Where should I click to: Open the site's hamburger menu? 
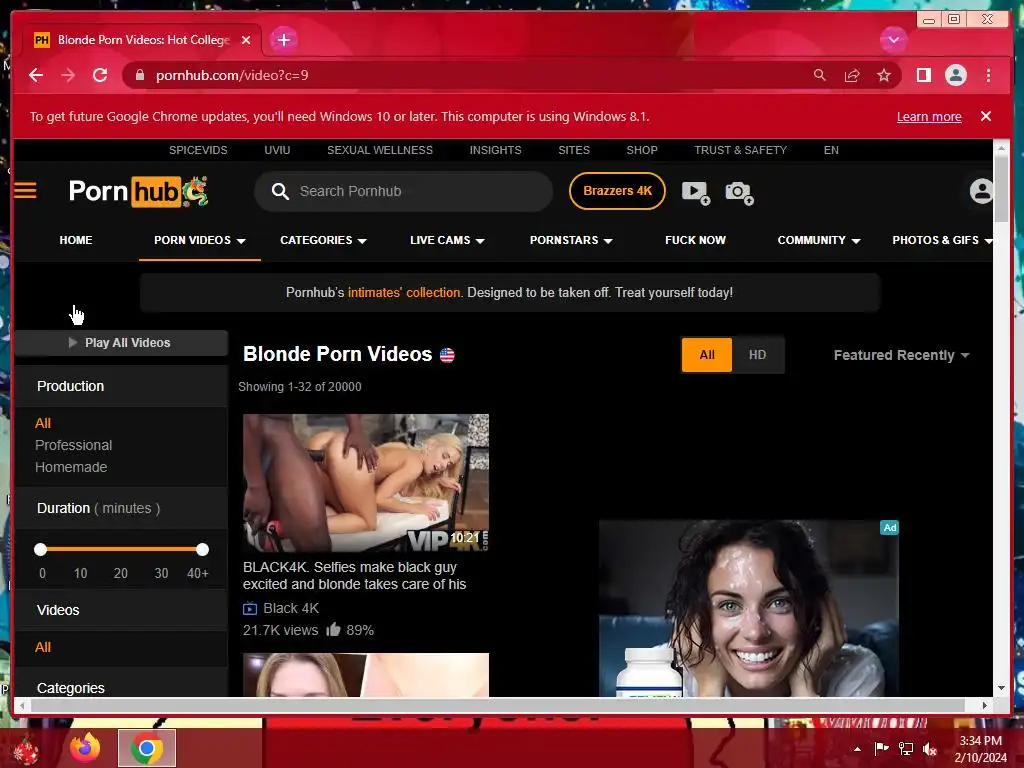point(25,191)
